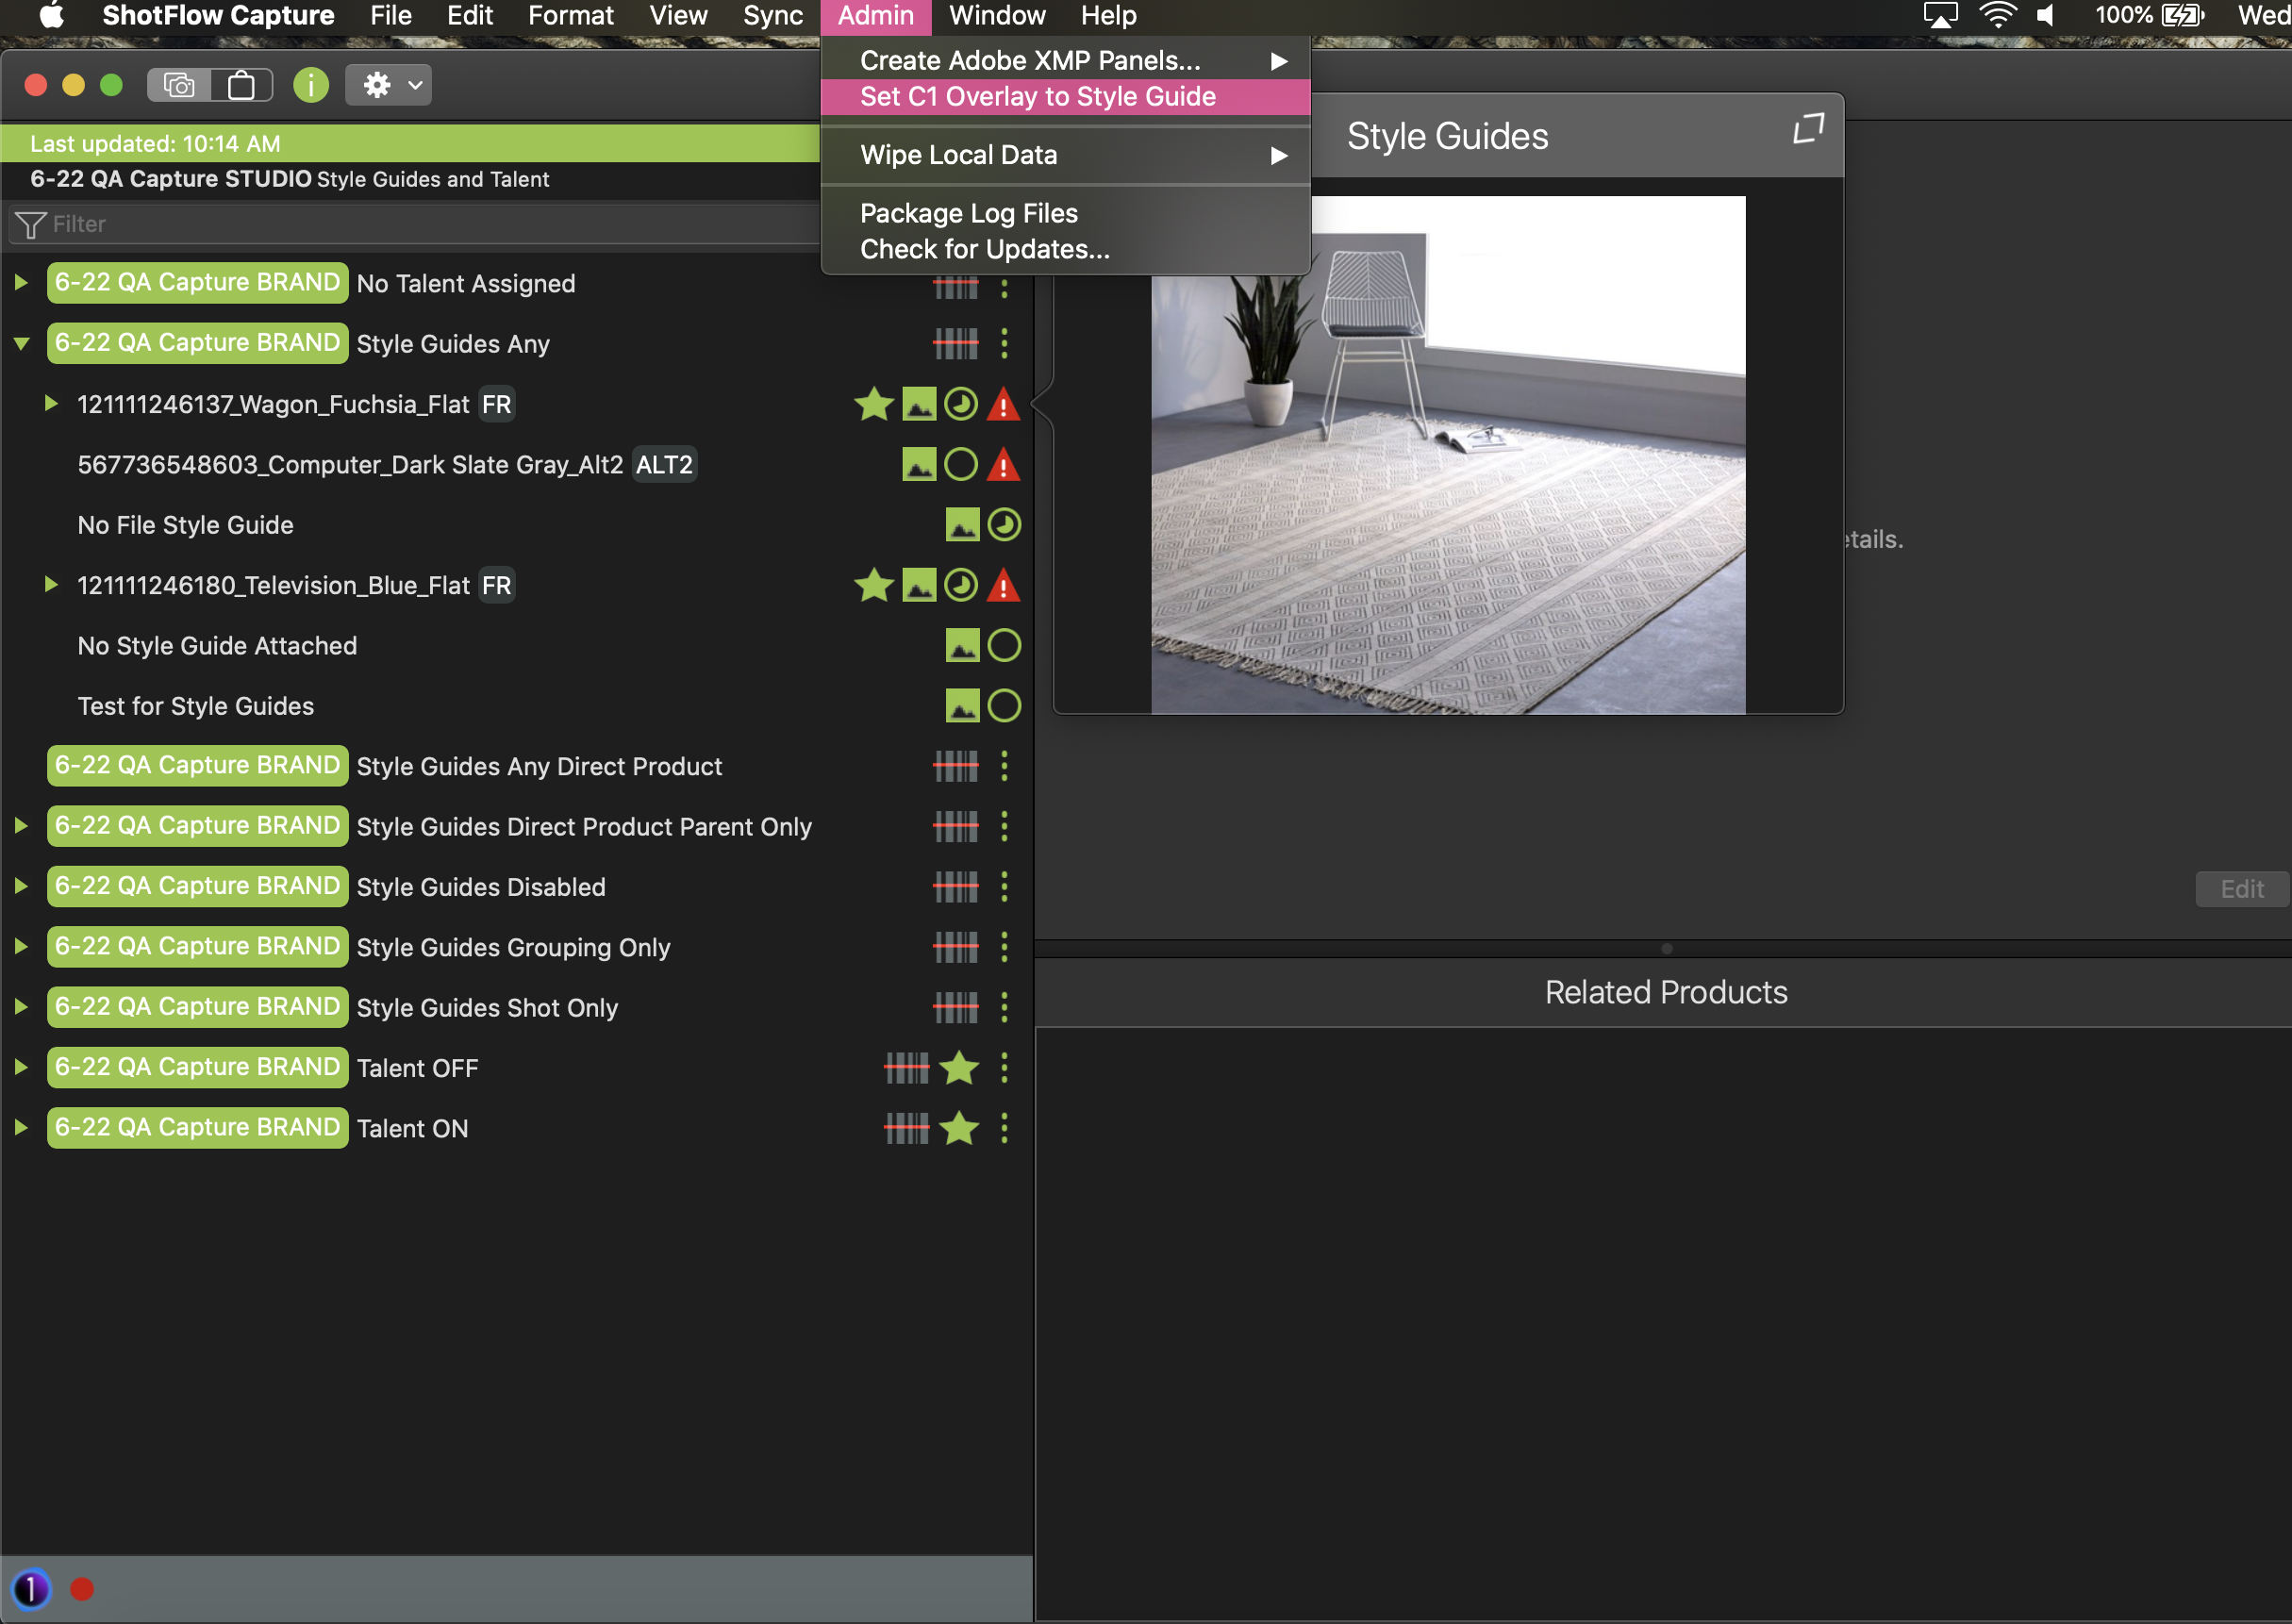Click the green info icon
The image size is (2292, 1624).
tap(311, 85)
